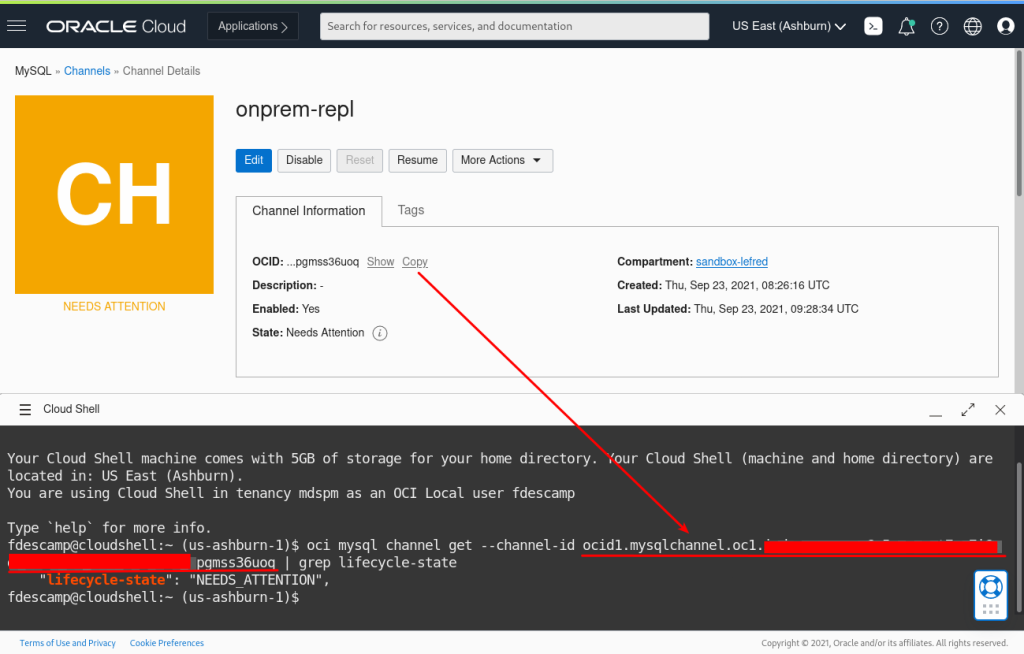Click the Resume button
The image size is (1024, 654).
[x=417, y=161]
